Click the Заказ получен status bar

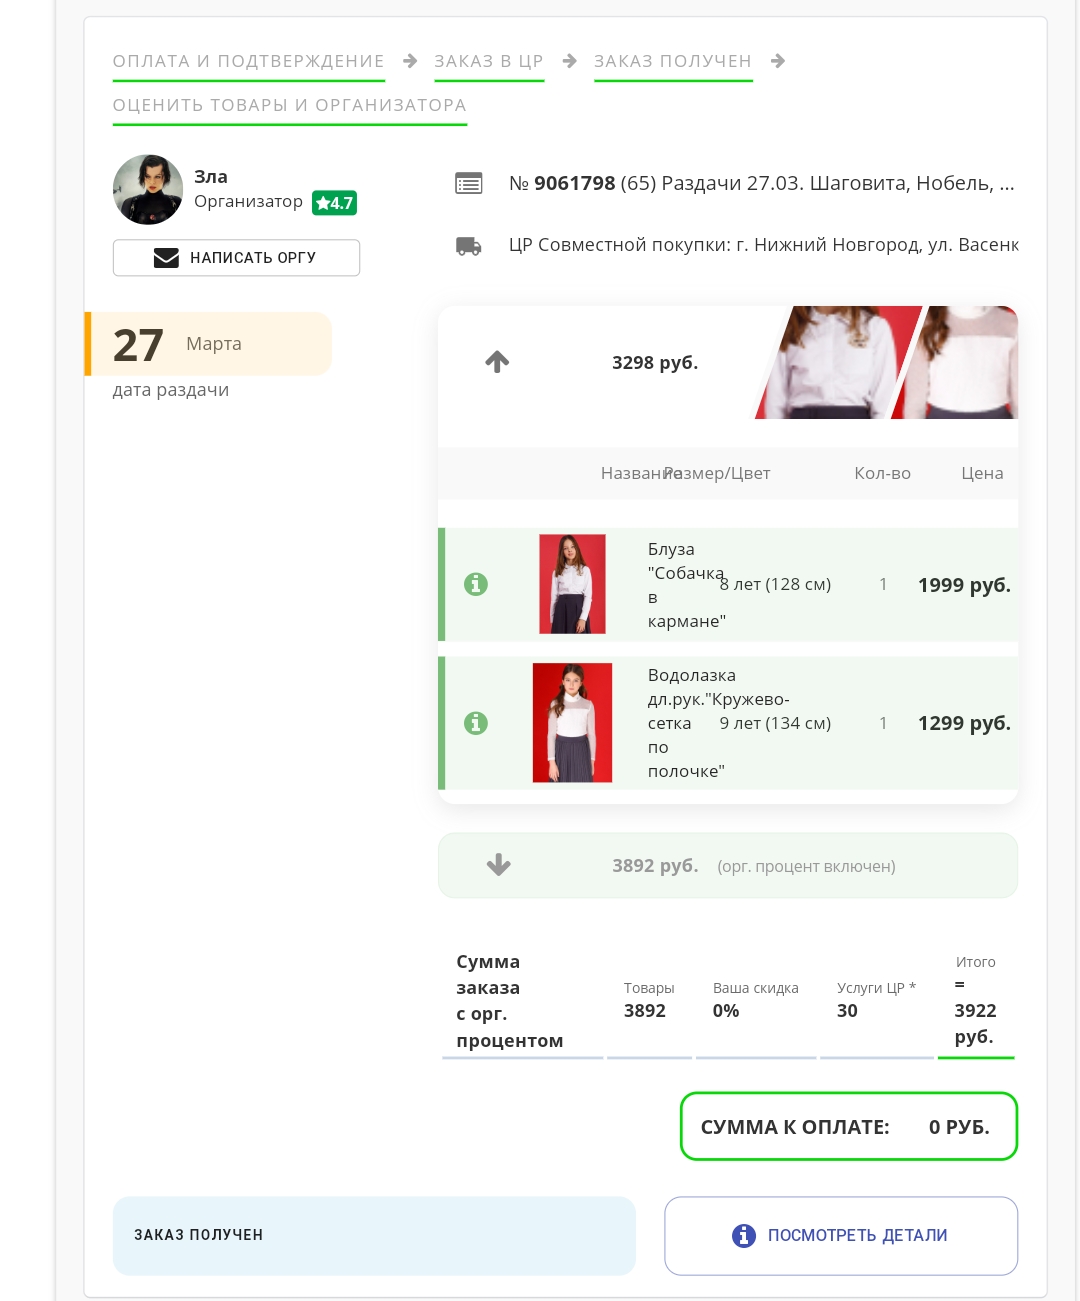tap(374, 1235)
